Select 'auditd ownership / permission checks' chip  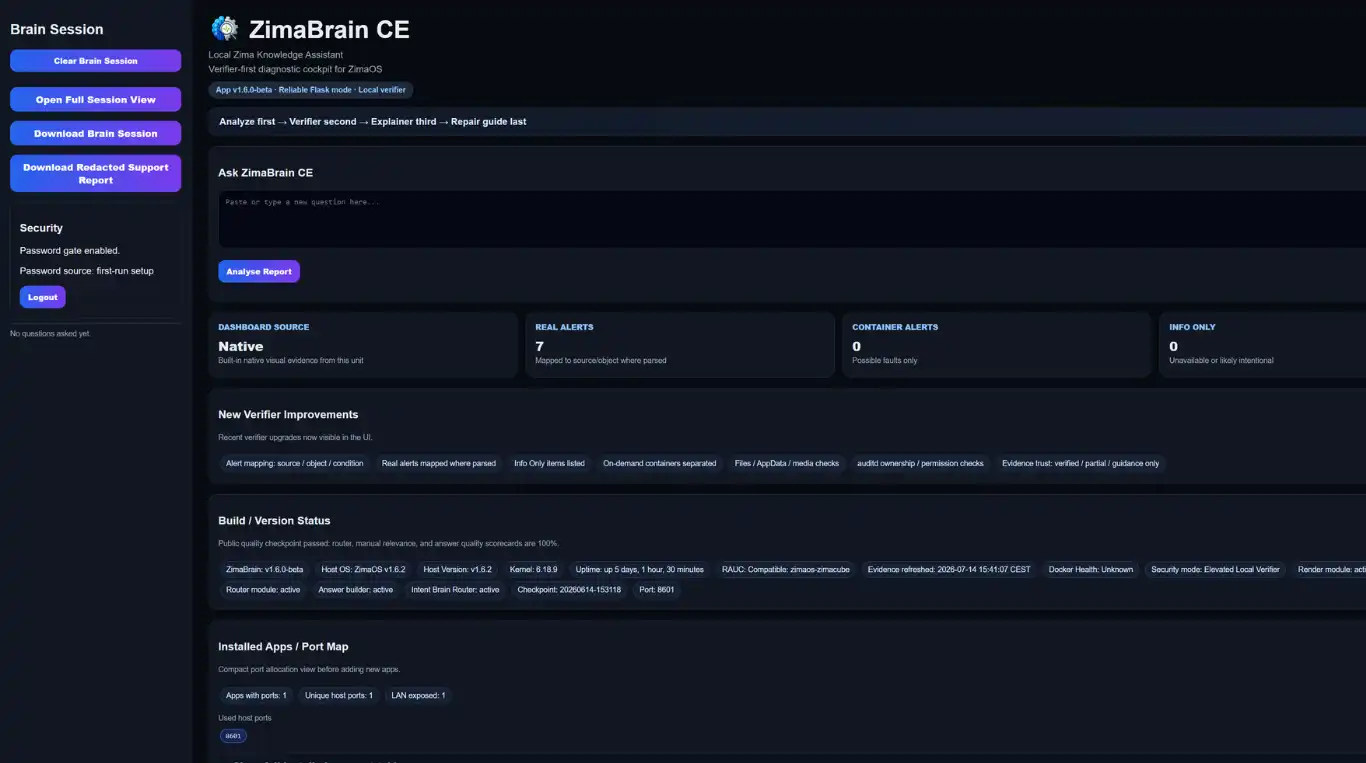(x=920, y=464)
